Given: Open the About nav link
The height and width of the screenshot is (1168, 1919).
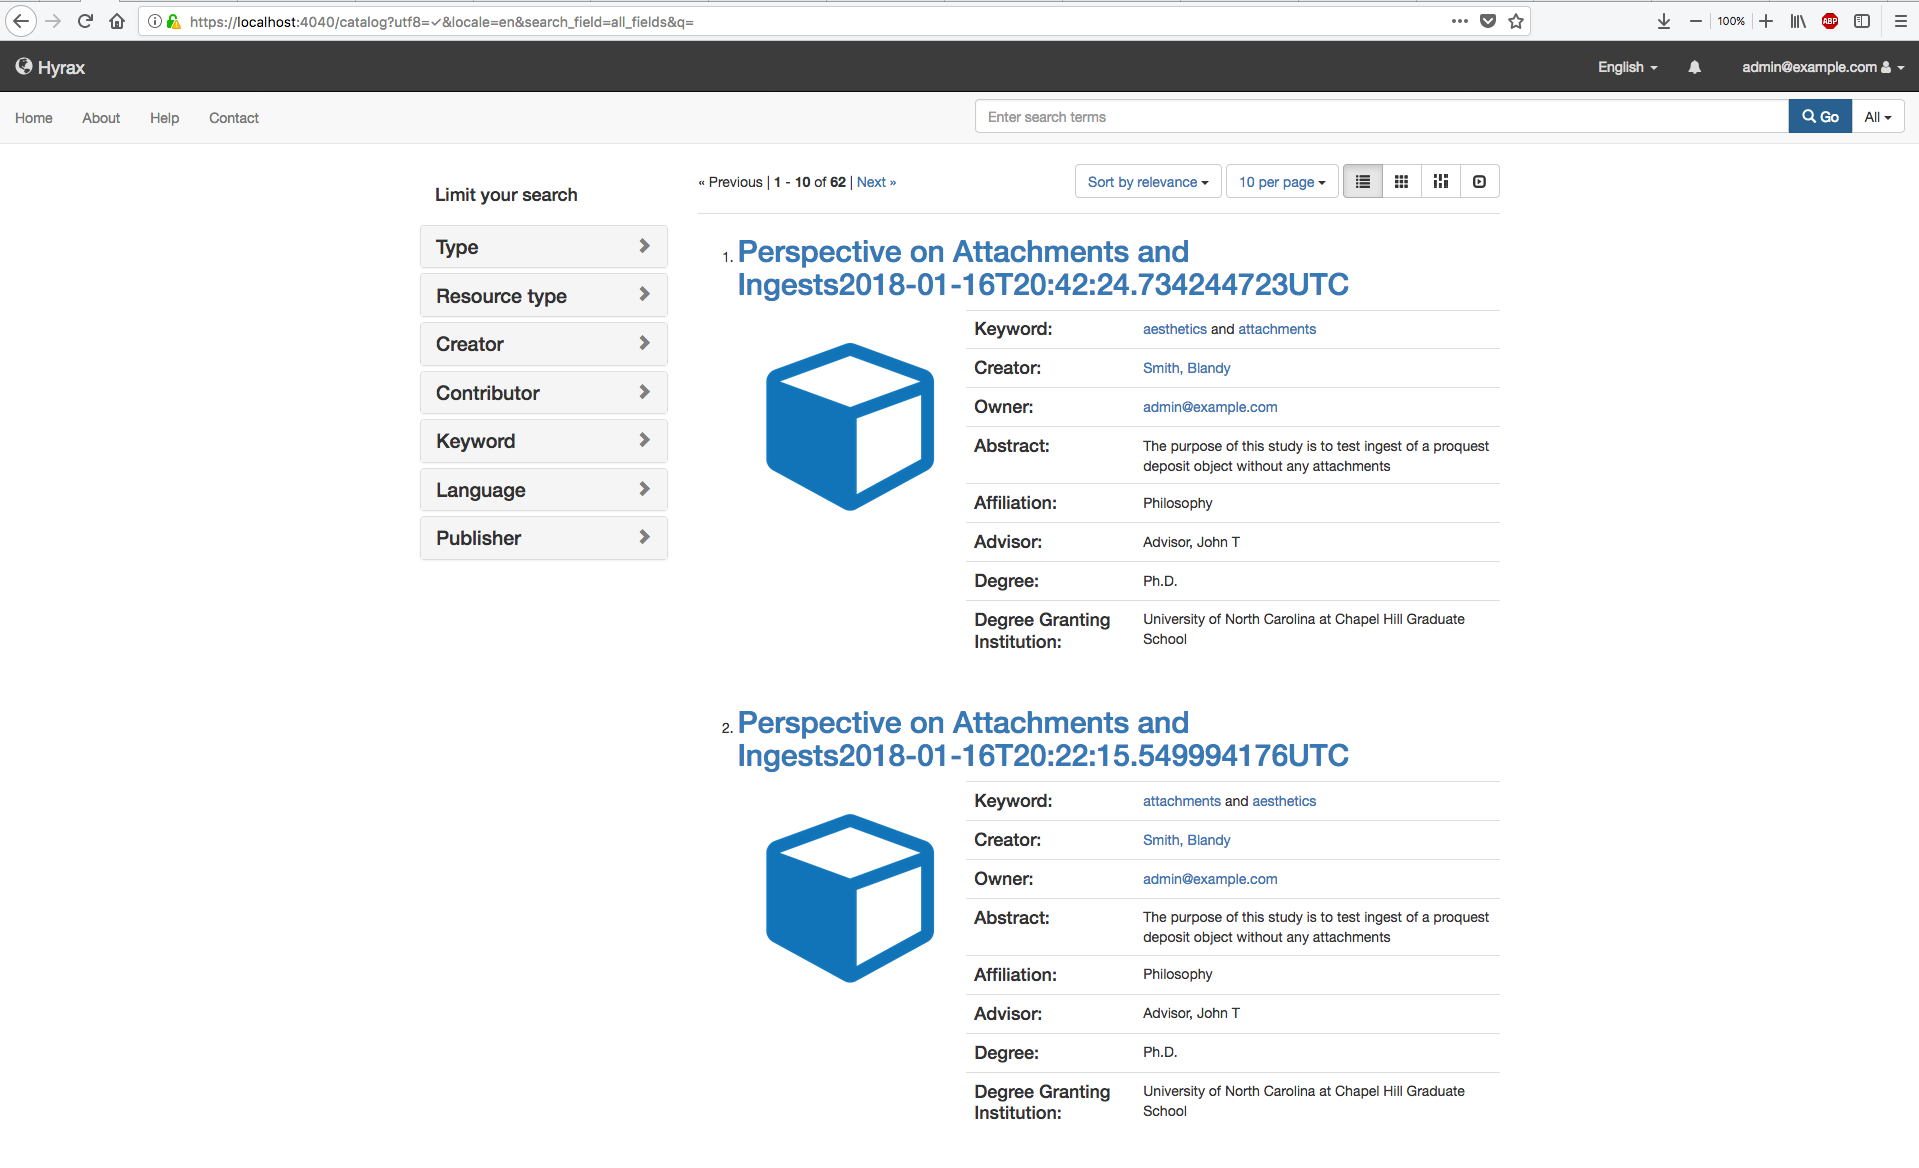Looking at the screenshot, I should tap(101, 118).
